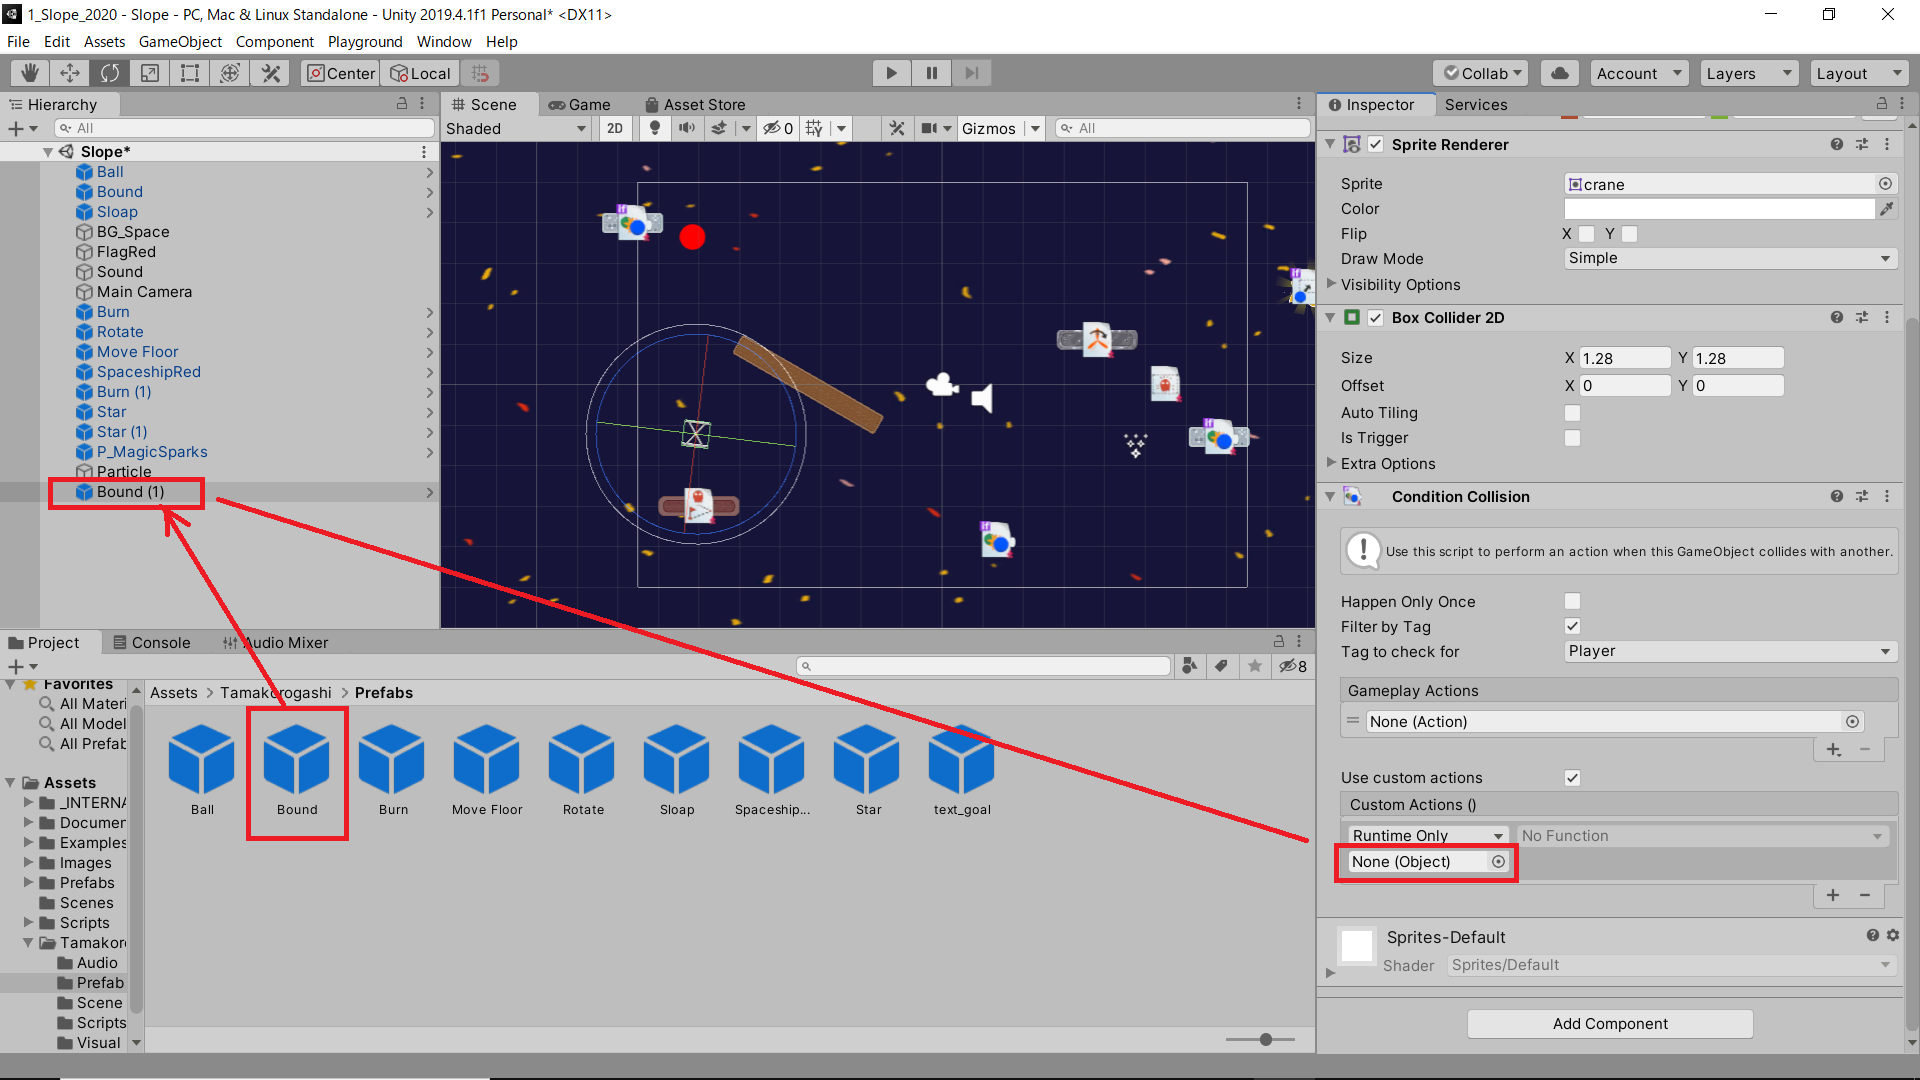Viewport: 1920px width, 1080px height.
Task: Select the Scale tool
Action: (x=150, y=73)
